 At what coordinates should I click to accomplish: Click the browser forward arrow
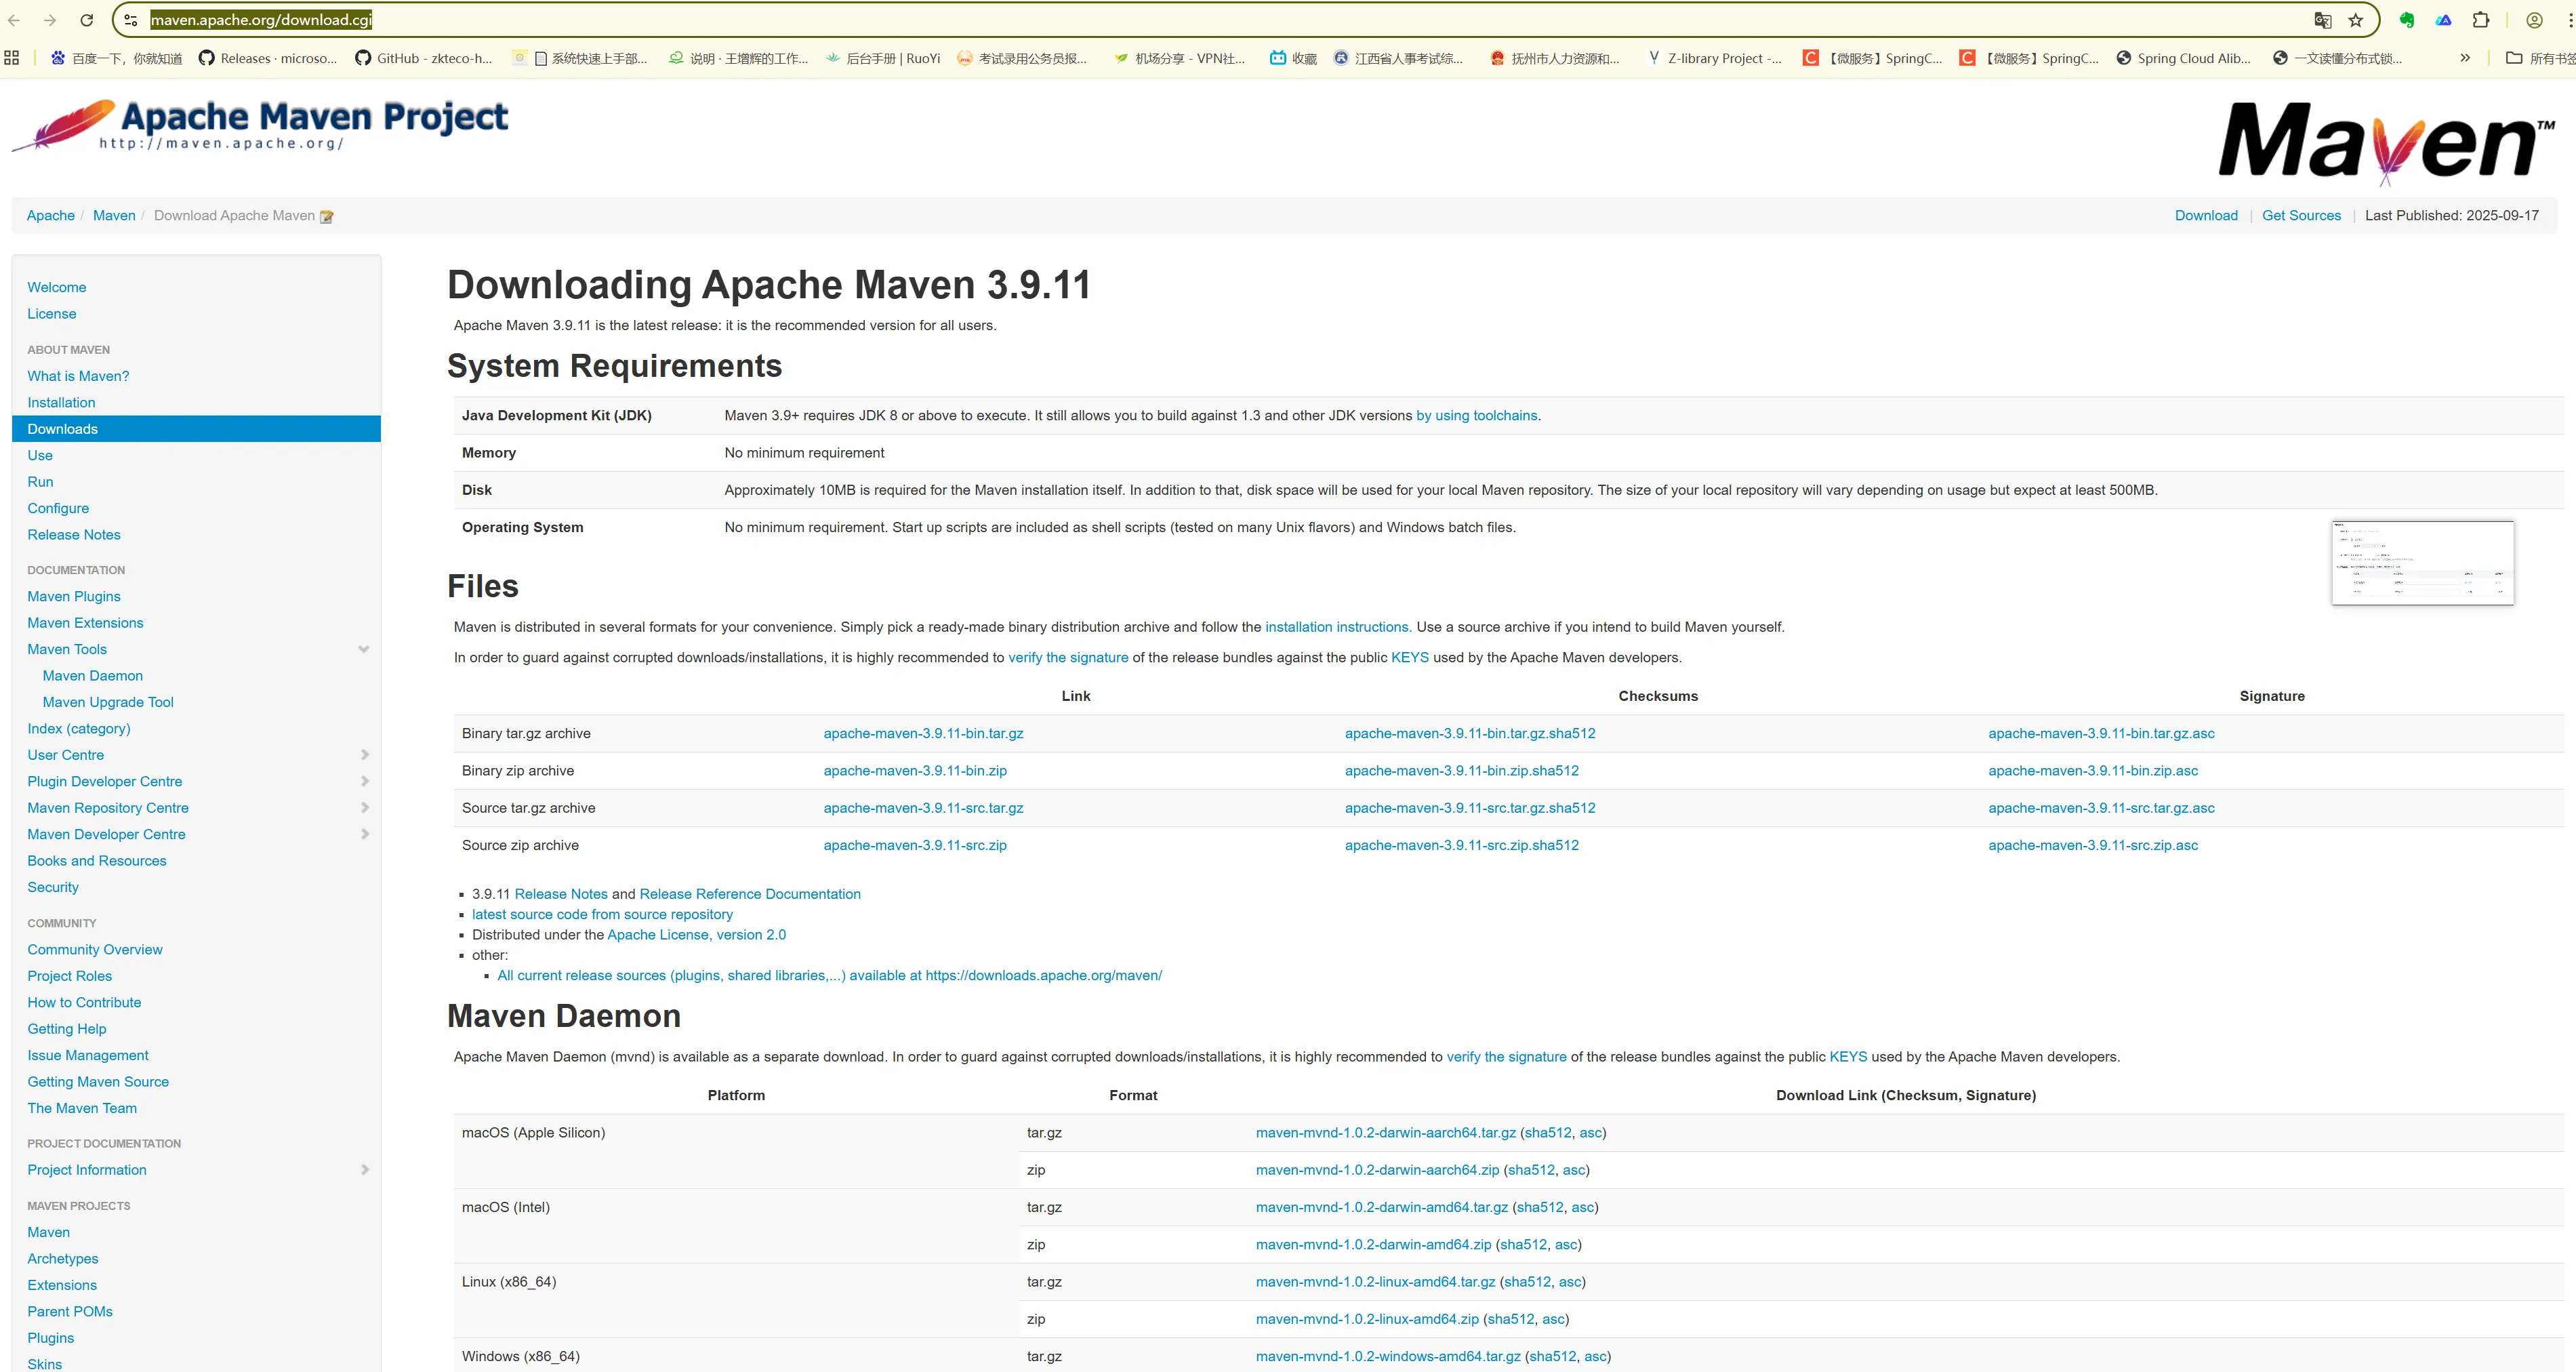click(50, 20)
